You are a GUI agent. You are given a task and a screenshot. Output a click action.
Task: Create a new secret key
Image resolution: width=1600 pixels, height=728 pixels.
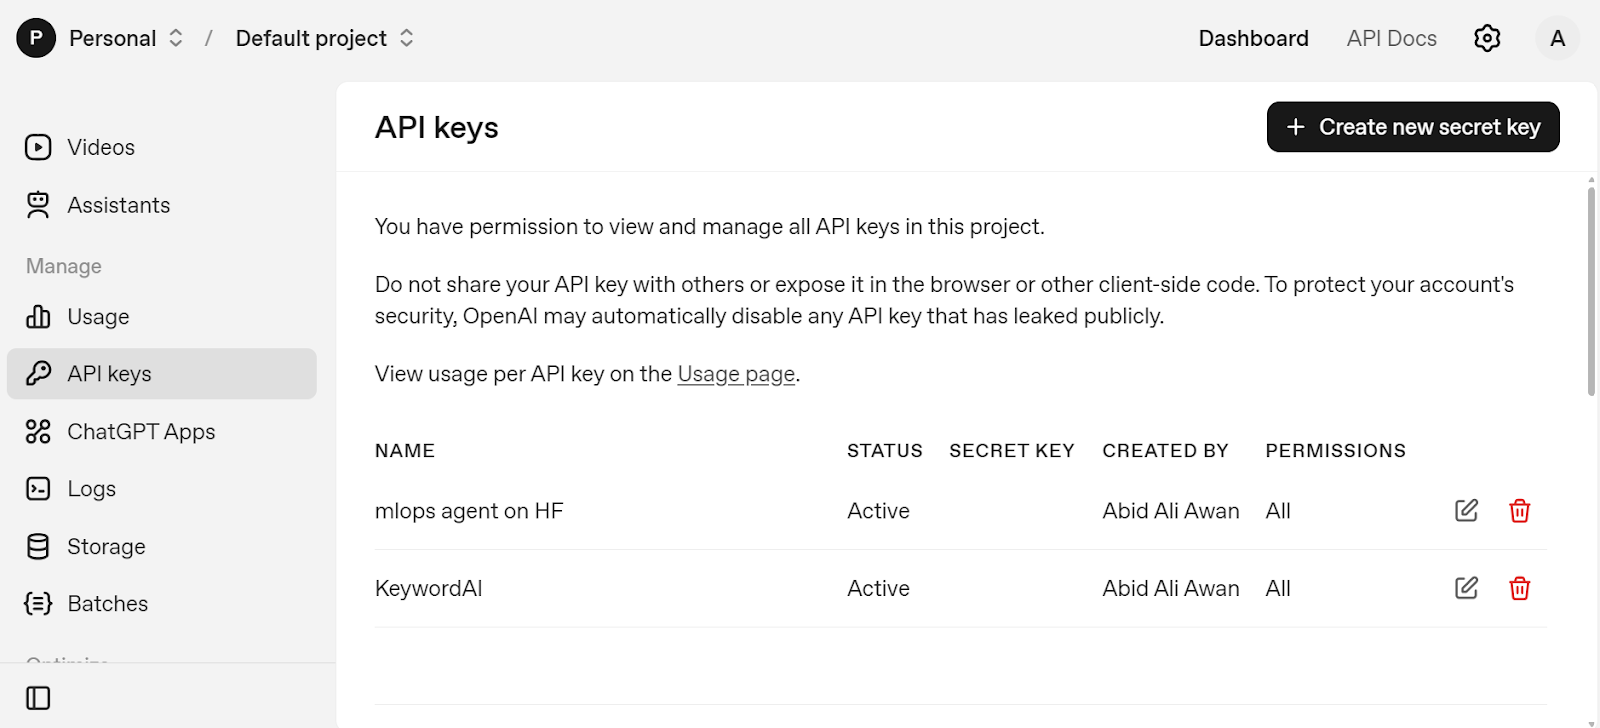pos(1412,127)
